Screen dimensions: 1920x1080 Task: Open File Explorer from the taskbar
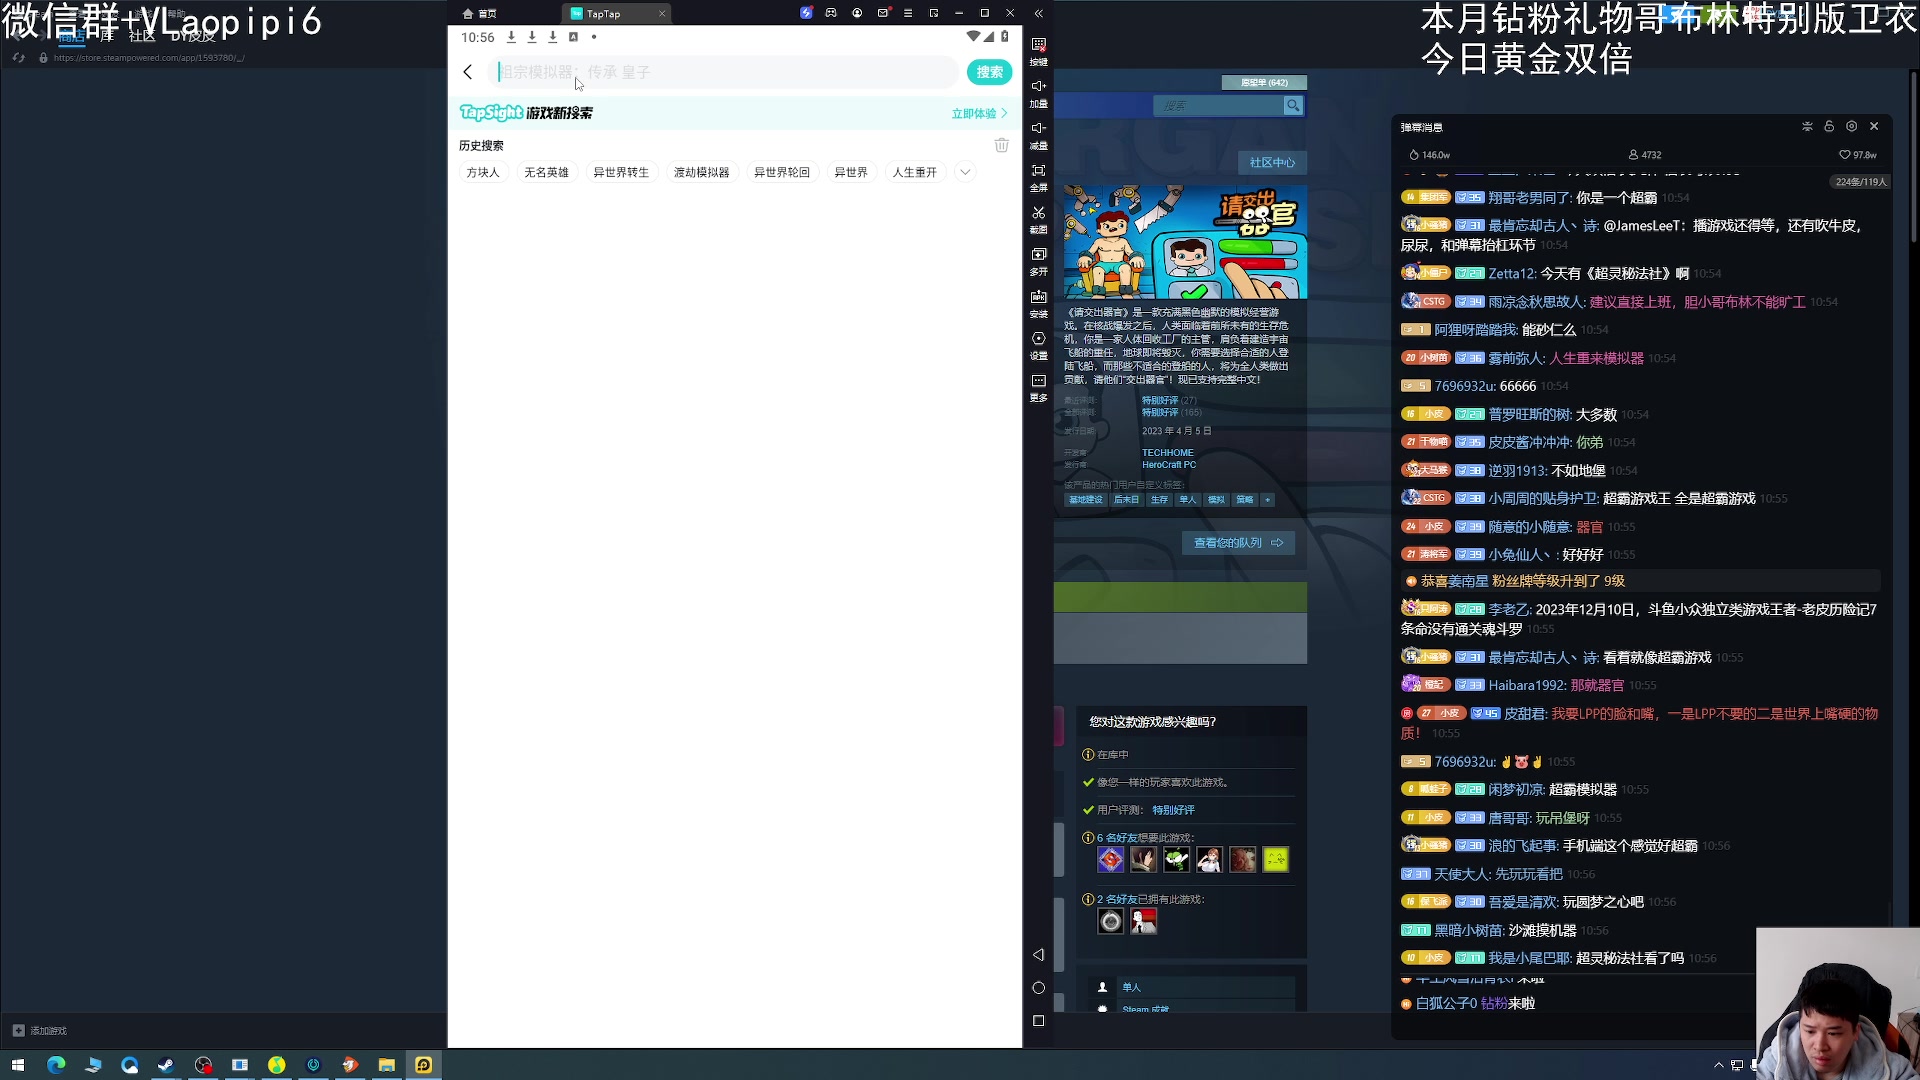387,1065
